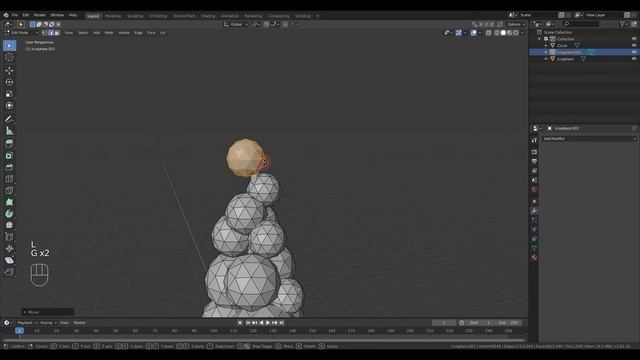Select the Rotate tool
640x360 pixels.
(9, 82)
